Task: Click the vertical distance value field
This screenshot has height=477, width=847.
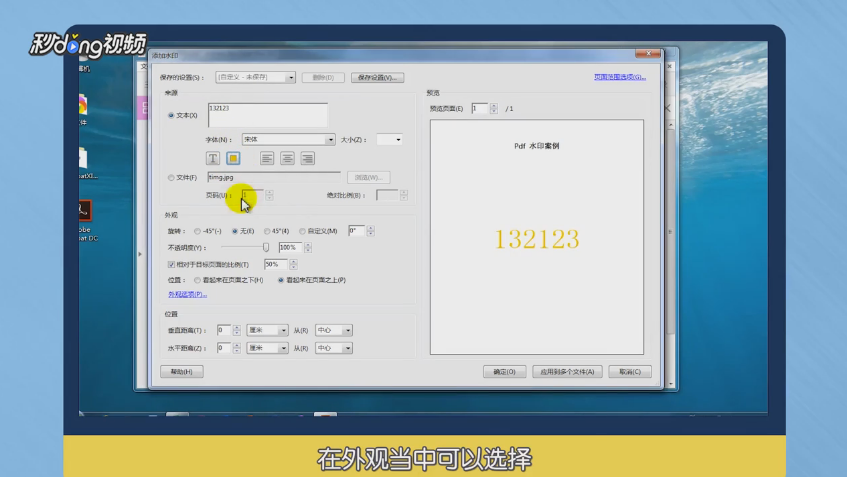Action: click(x=224, y=330)
